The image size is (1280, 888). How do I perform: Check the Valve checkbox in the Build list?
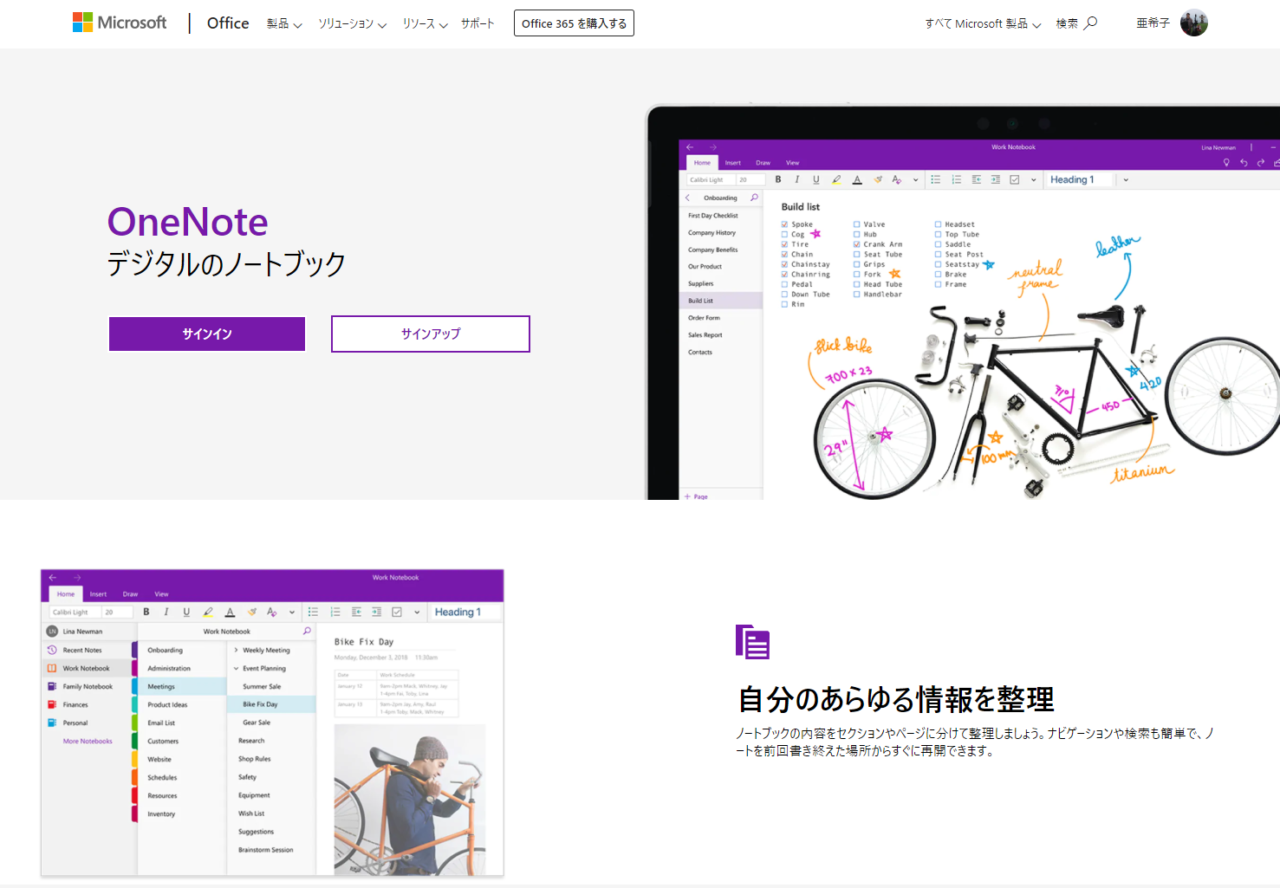(x=857, y=225)
